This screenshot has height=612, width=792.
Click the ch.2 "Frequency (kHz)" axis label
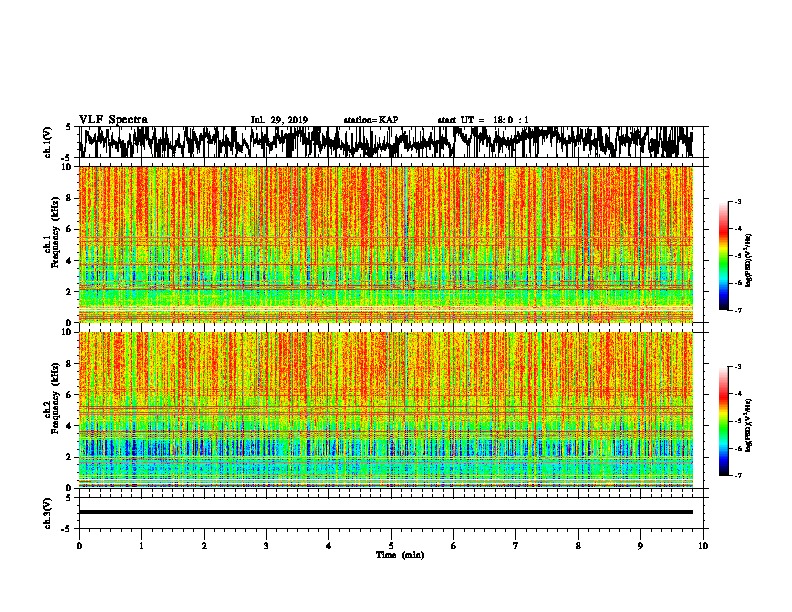55,398
